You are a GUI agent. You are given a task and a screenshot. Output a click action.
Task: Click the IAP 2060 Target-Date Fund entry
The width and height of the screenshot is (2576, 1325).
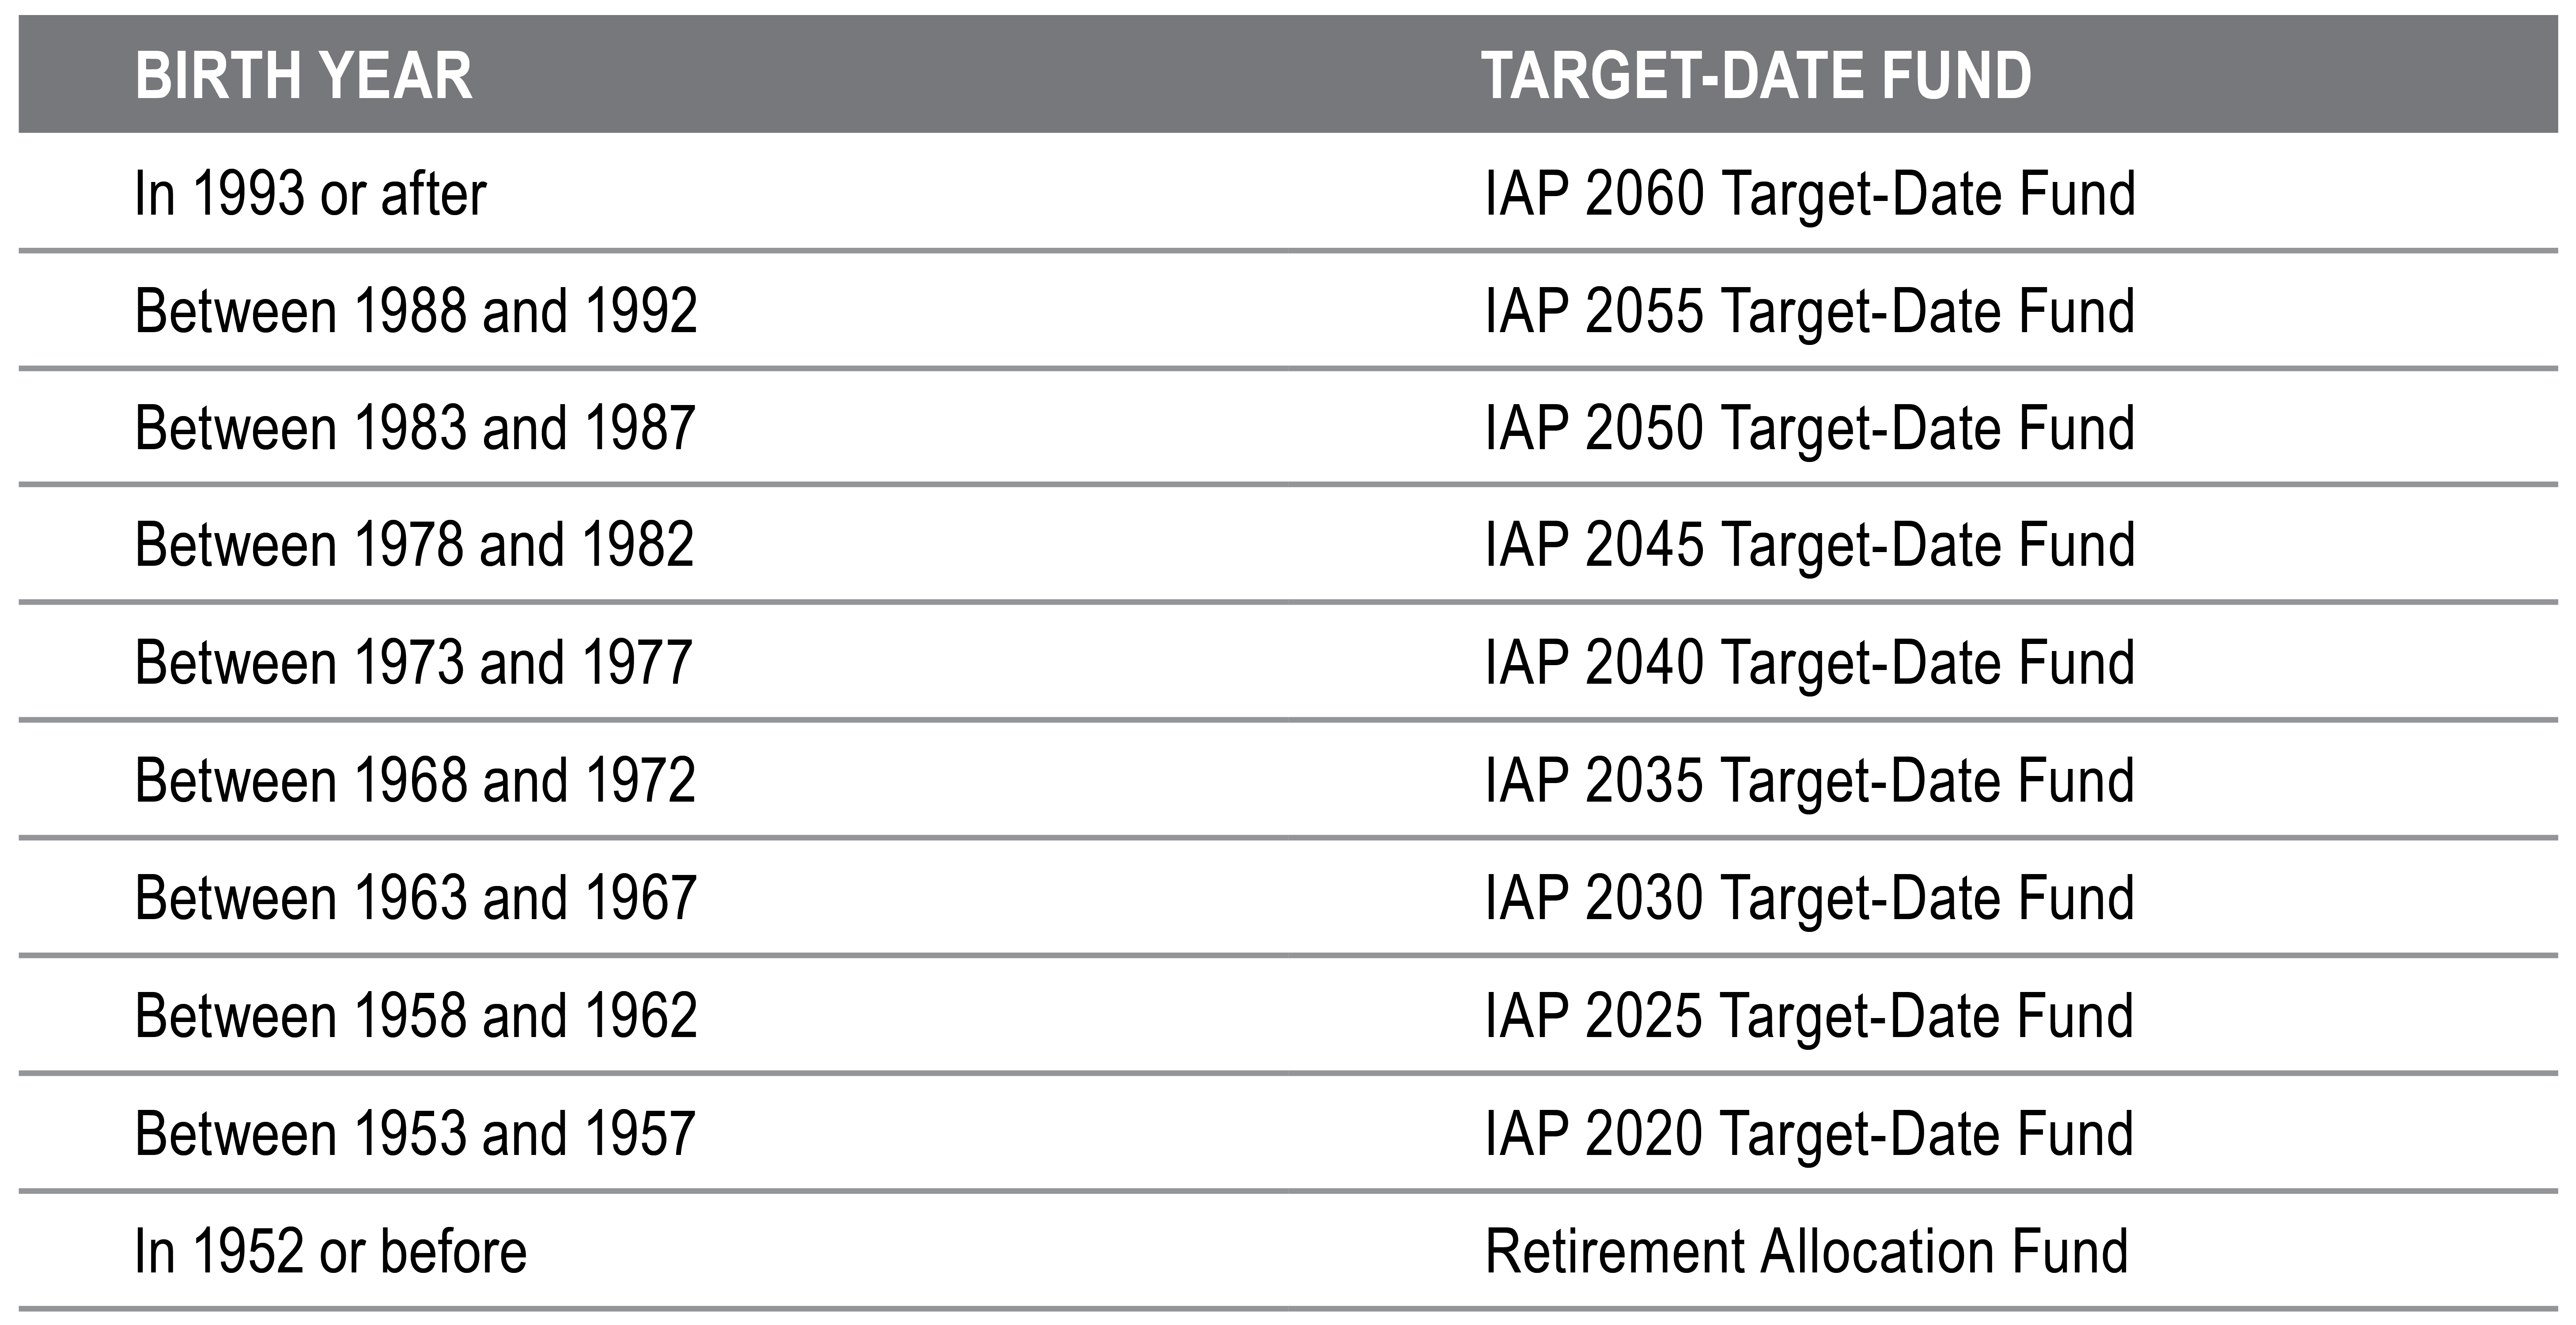pyautogui.click(x=1810, y=193)
